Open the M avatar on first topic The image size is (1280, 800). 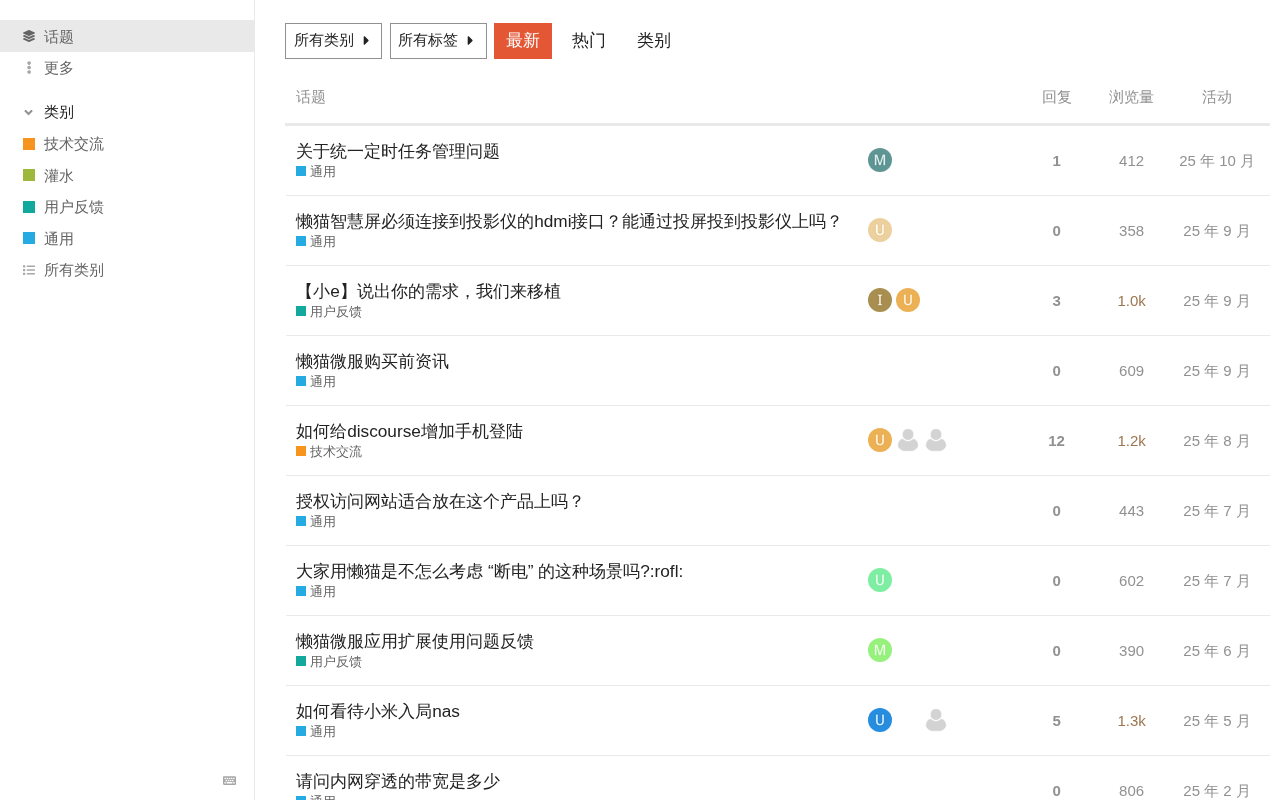(x=880, y=160)
